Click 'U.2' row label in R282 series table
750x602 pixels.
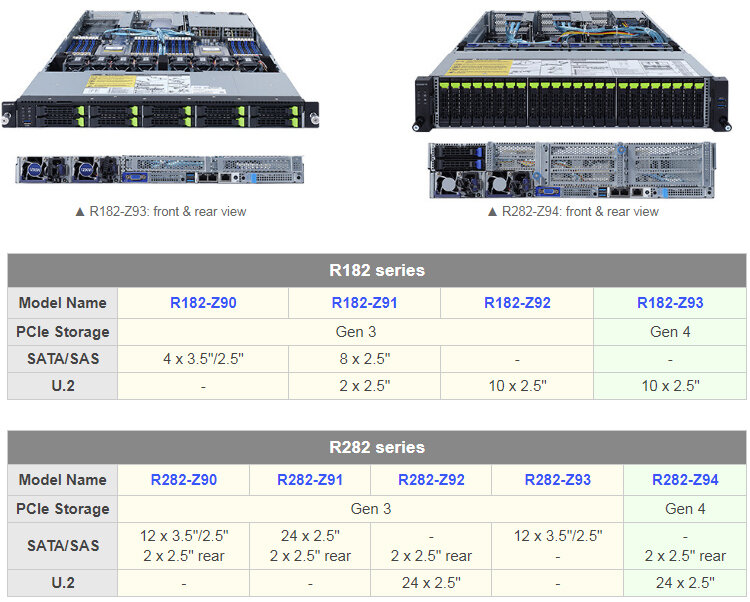(x=63, y=582)
